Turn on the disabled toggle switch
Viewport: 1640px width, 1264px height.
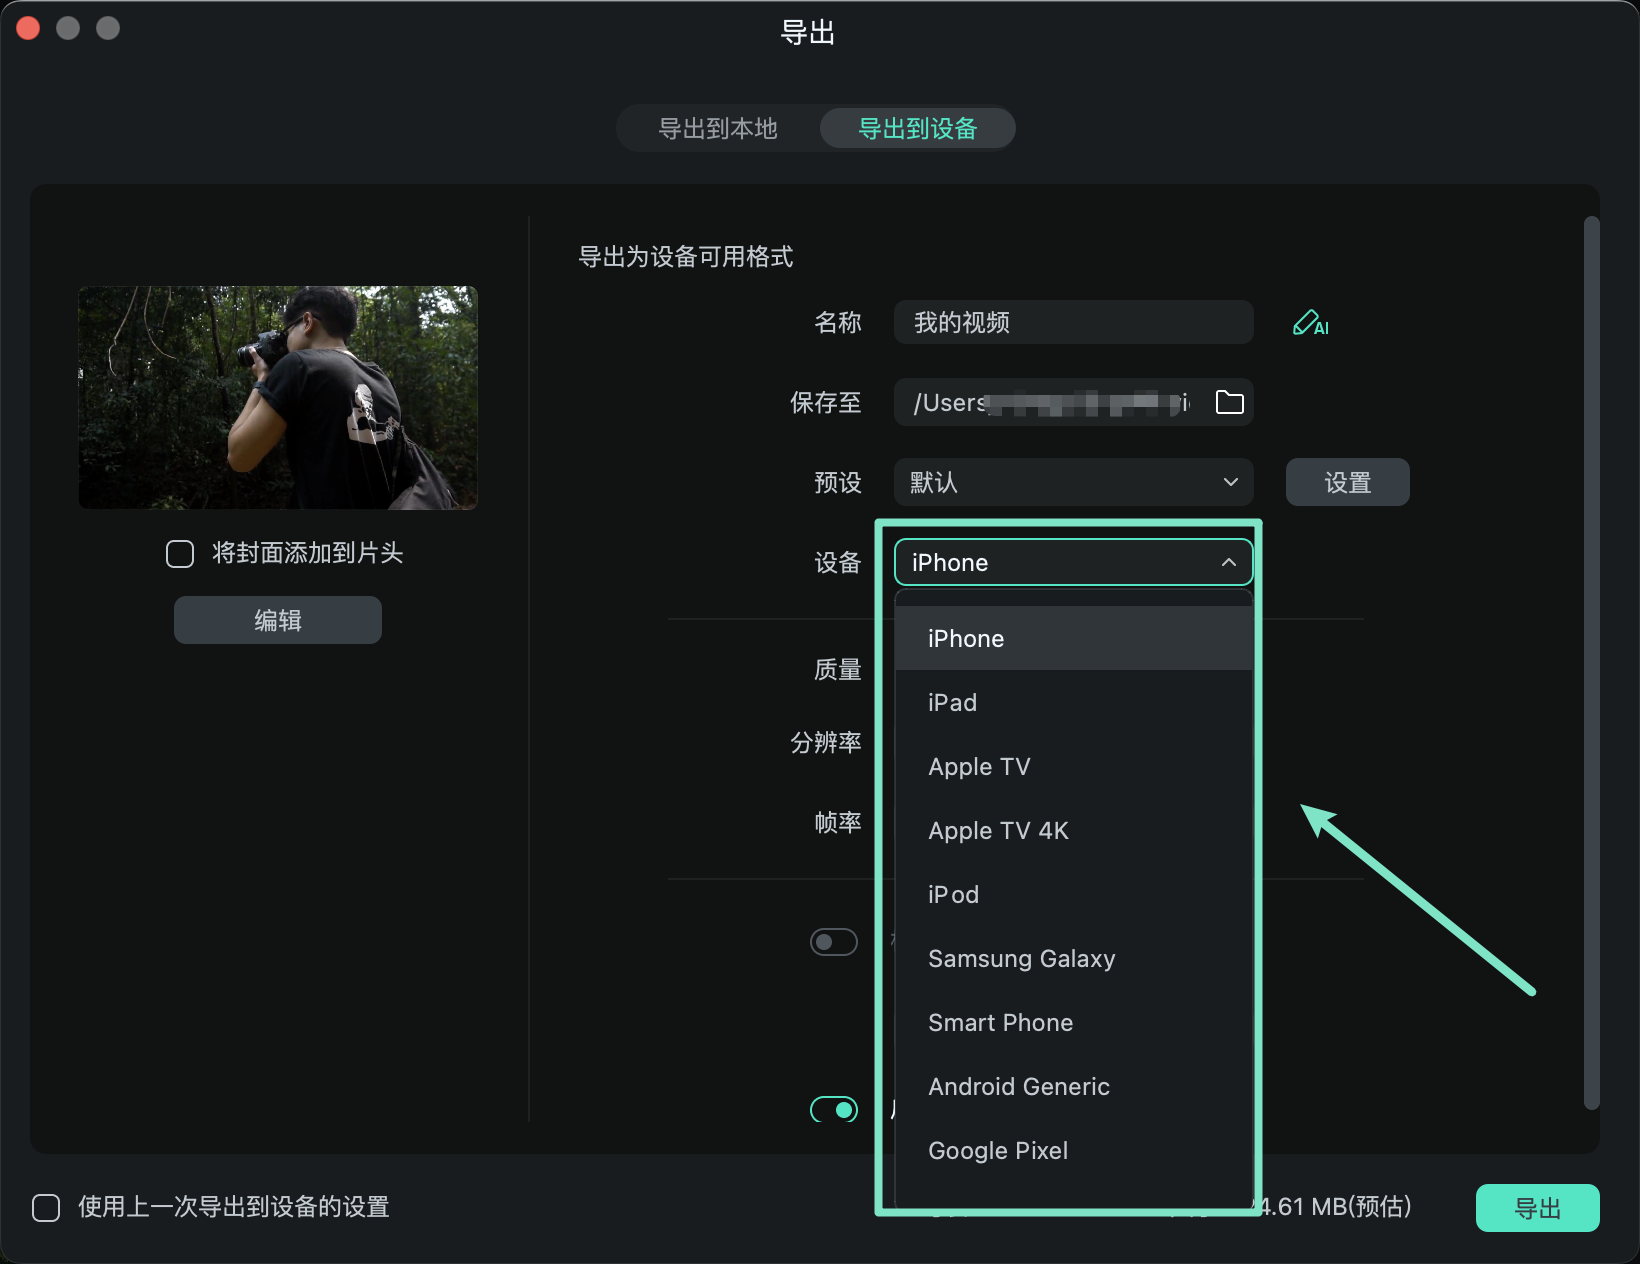[x=833, y=941]
